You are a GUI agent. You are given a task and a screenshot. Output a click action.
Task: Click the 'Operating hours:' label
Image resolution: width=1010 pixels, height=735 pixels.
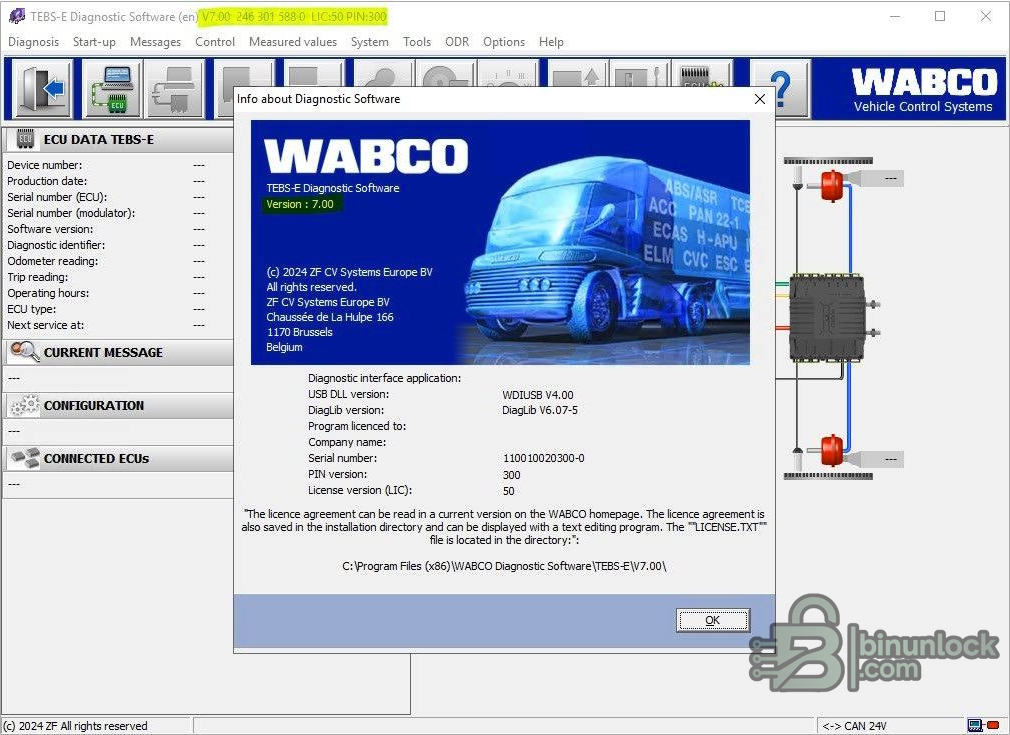(x=48, y=293)
